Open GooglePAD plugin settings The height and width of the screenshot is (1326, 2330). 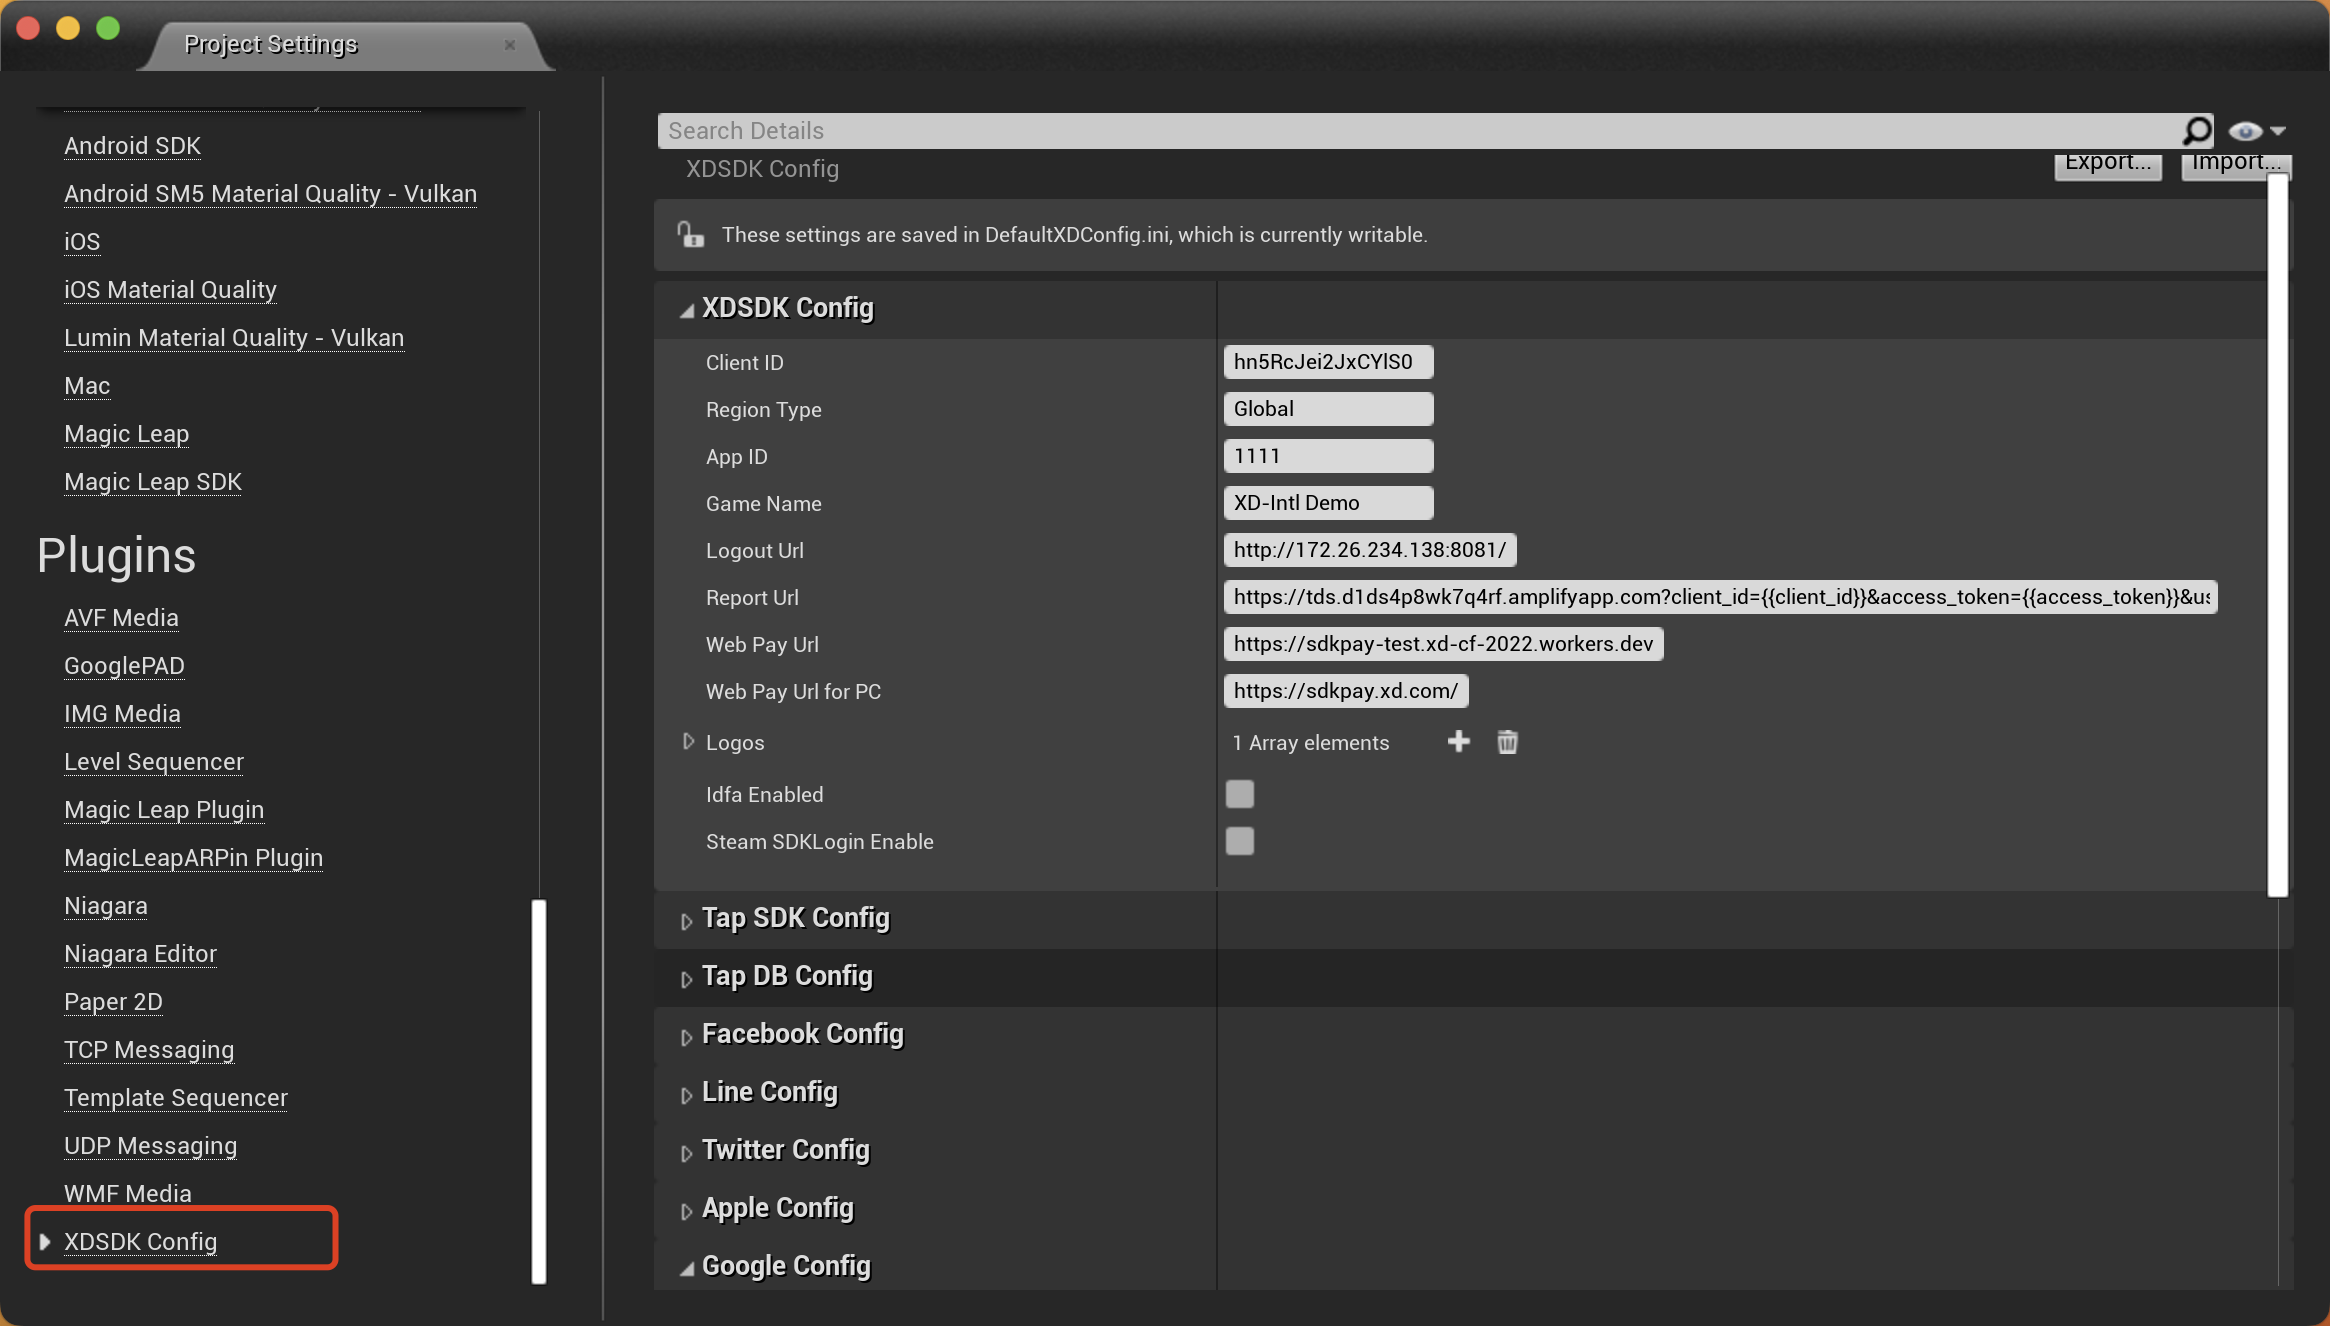coord(124,666)
